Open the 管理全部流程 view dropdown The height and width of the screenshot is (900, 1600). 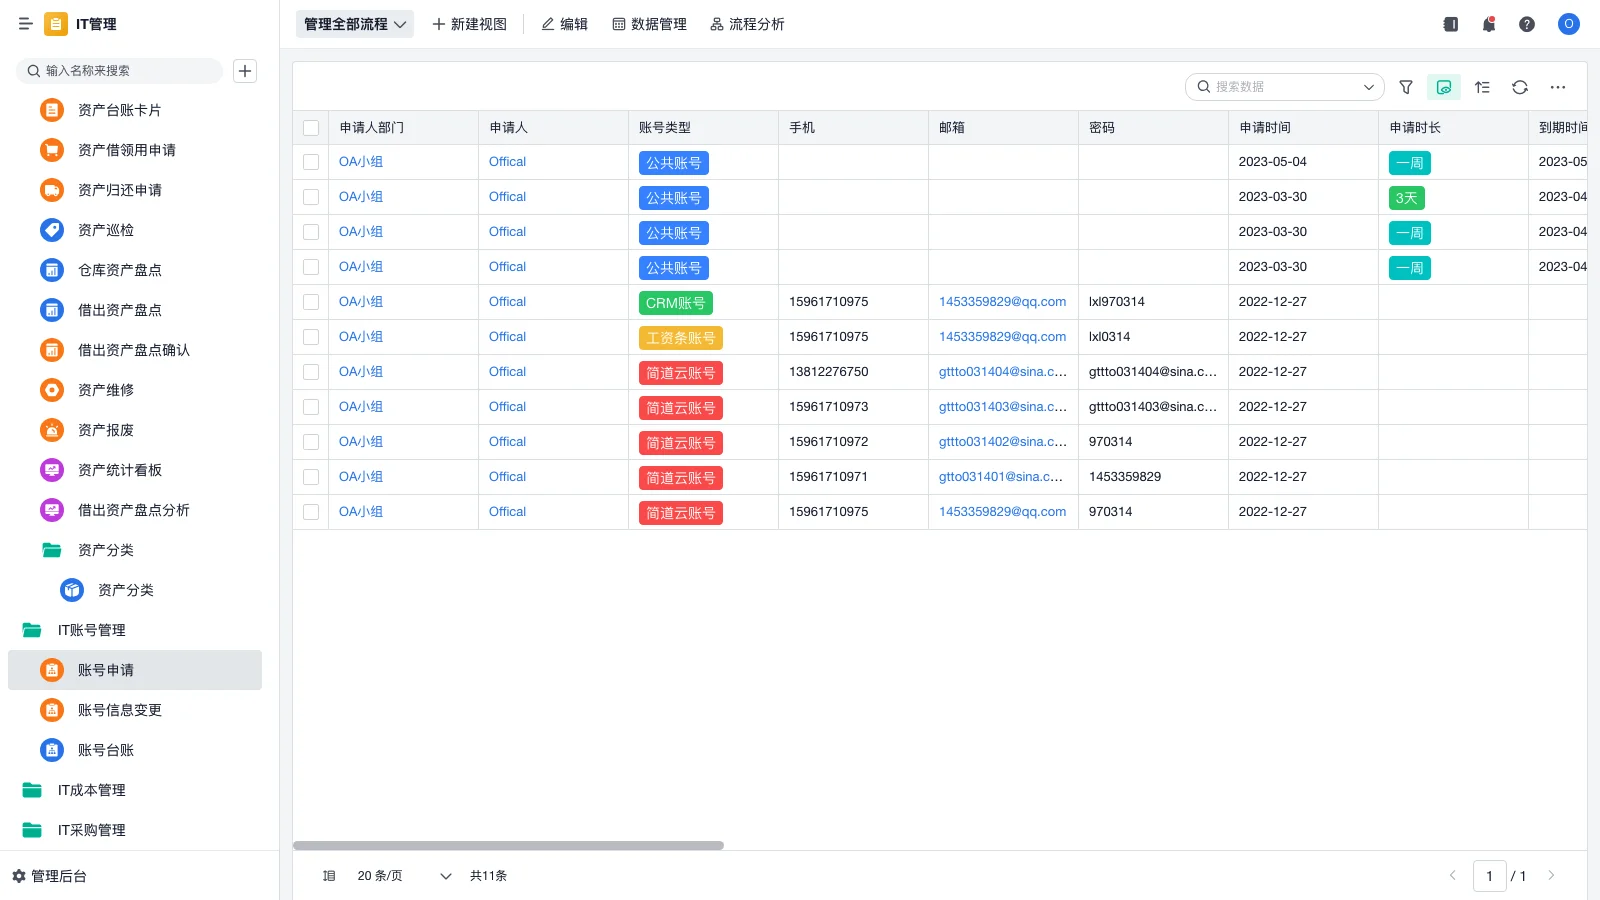[x=355, y=24]
